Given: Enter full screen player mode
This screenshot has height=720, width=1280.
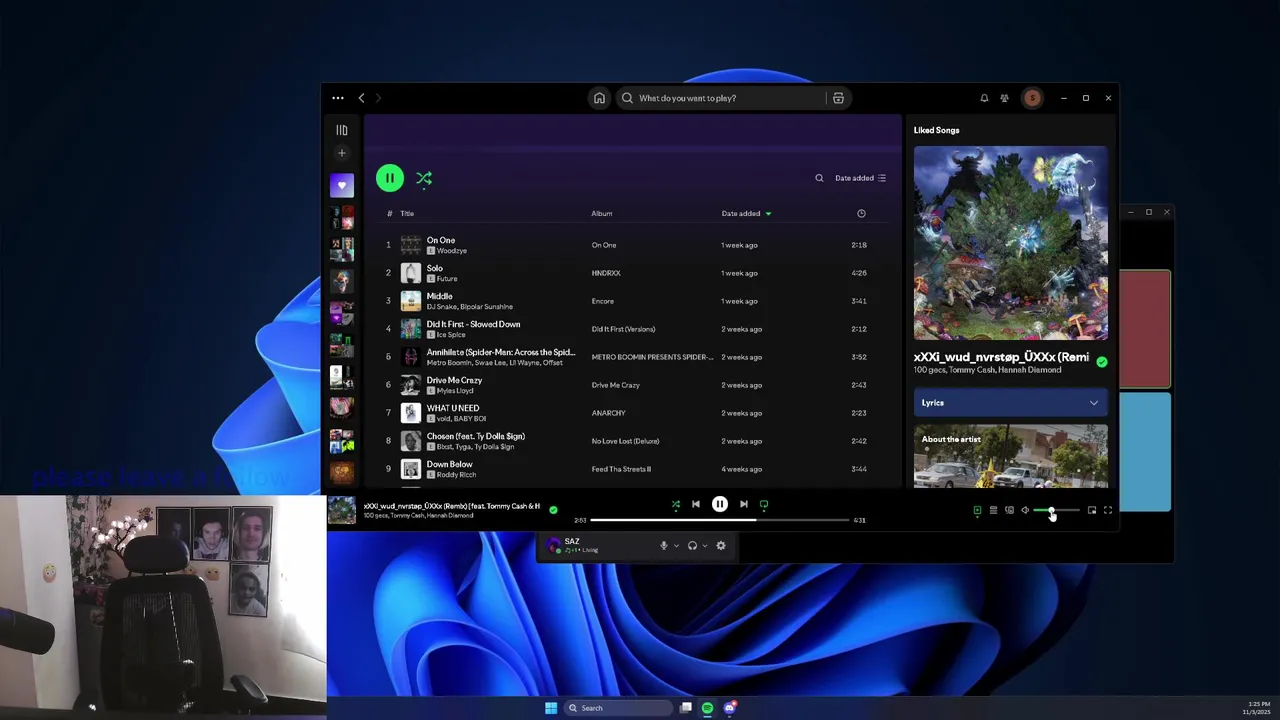Looking at the screenshot, I should [x=1108, y=511].
